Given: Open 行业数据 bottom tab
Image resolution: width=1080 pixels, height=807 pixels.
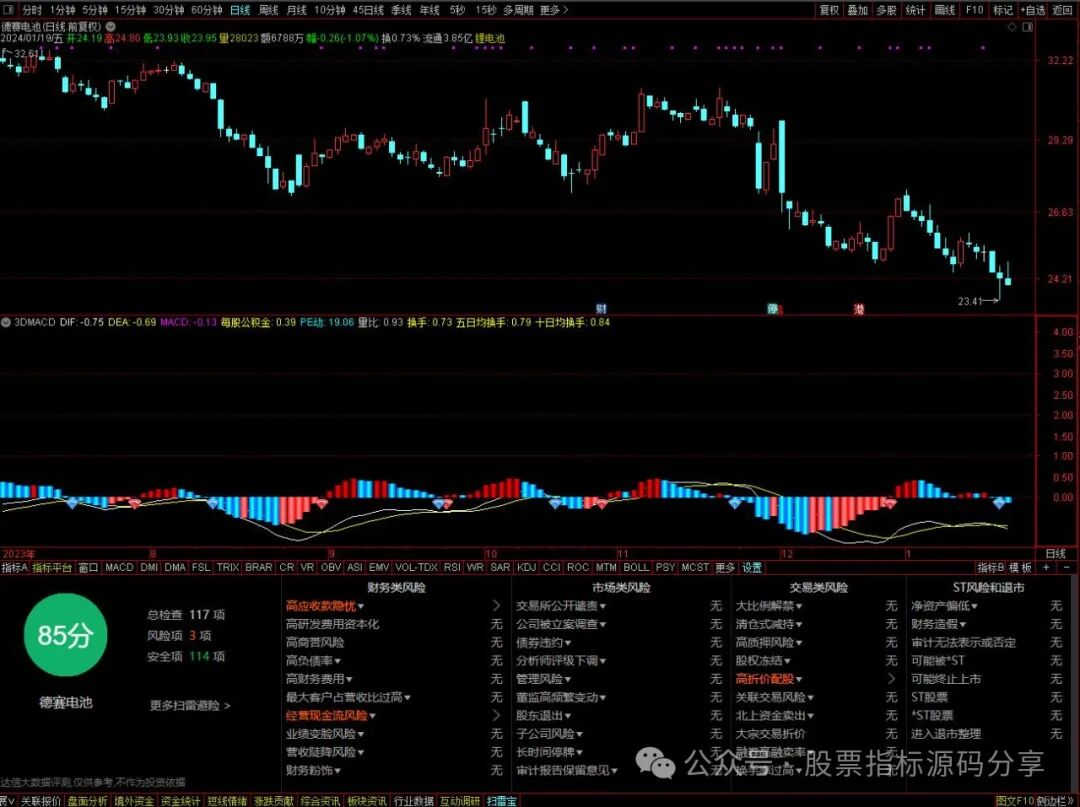Looking at the screenshot, I should (413, 801).
